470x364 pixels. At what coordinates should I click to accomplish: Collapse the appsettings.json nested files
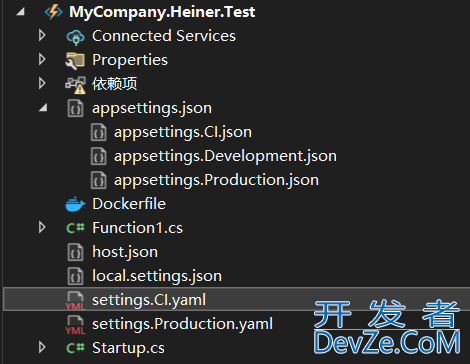pos(43,108)
